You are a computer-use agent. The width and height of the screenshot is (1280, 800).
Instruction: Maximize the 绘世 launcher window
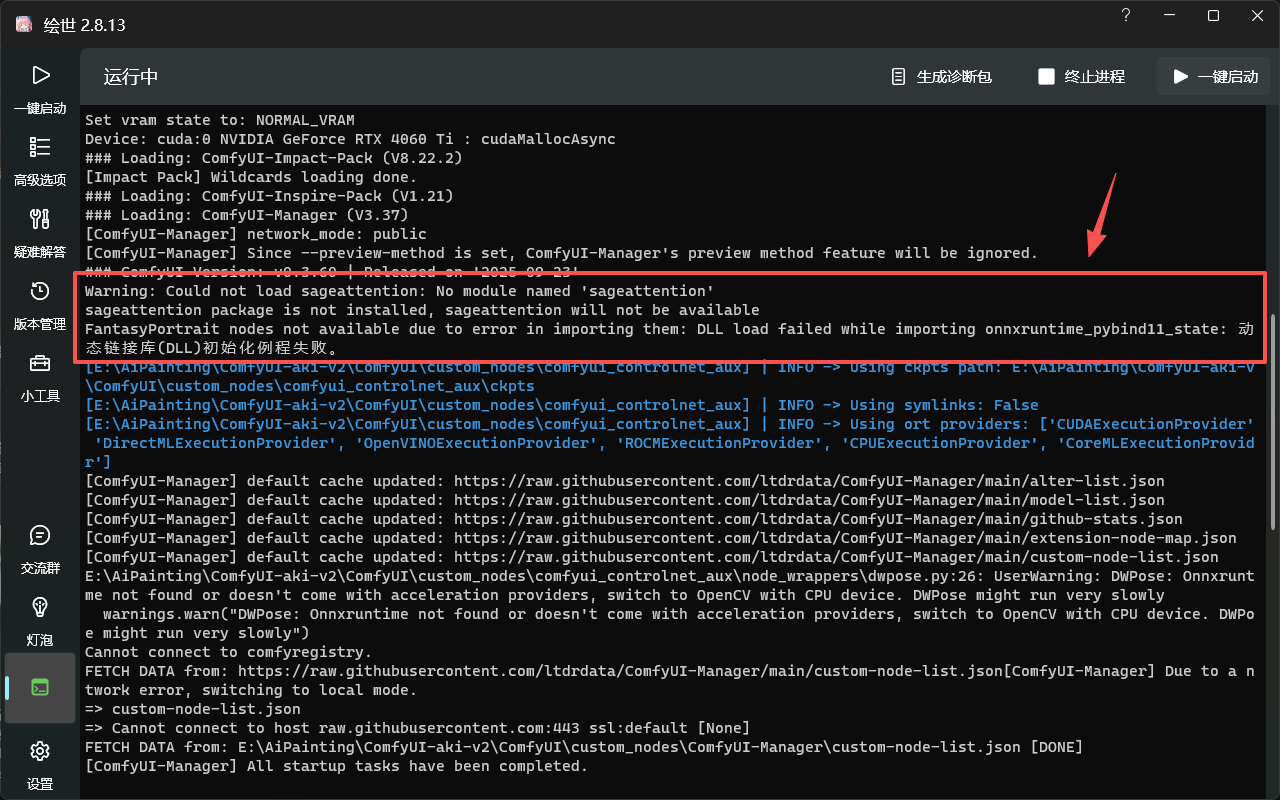click(x=1213, y=16)
